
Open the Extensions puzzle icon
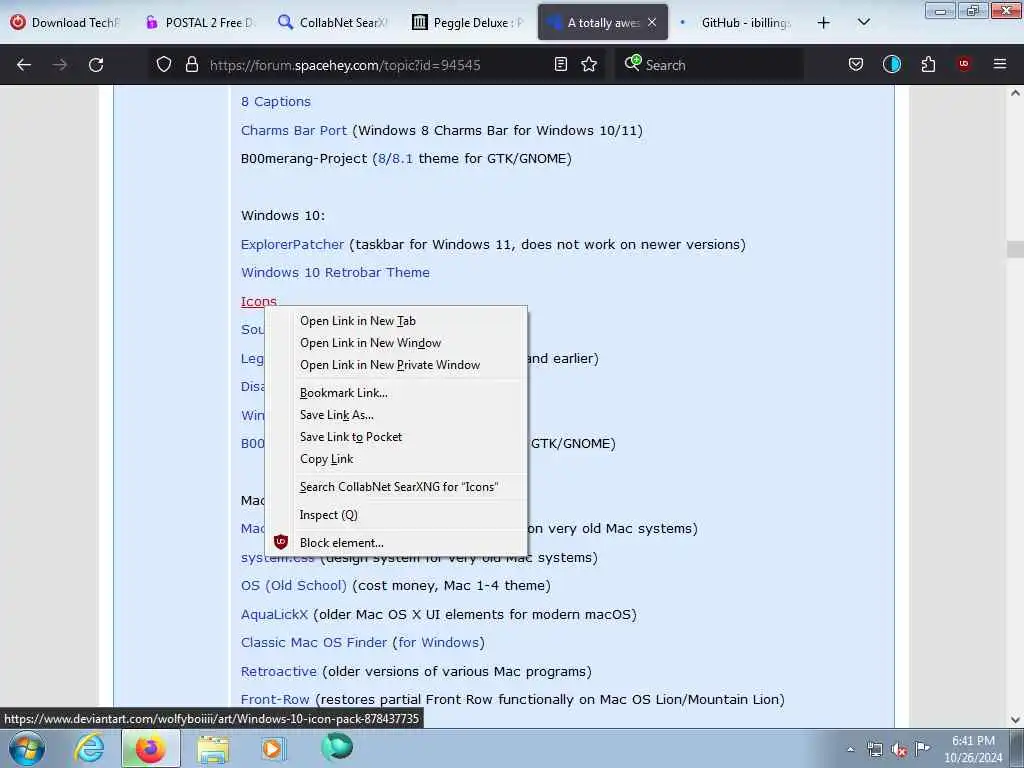(928, 64)
